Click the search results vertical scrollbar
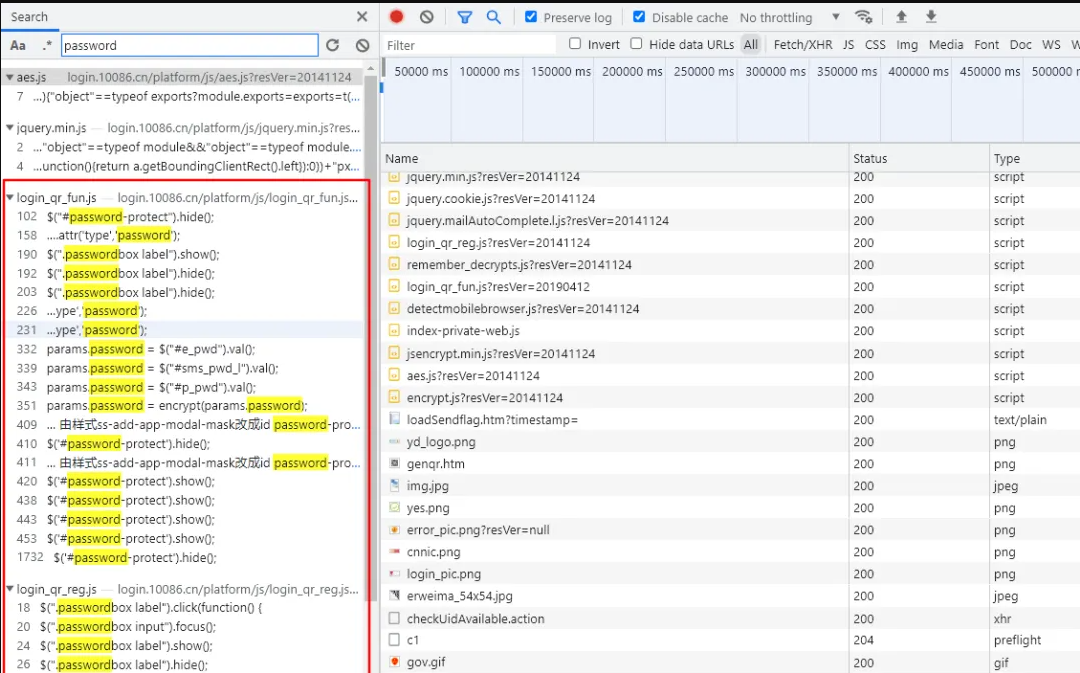Viewport: 1080px width, 673px height. click(x=371, y=338)
